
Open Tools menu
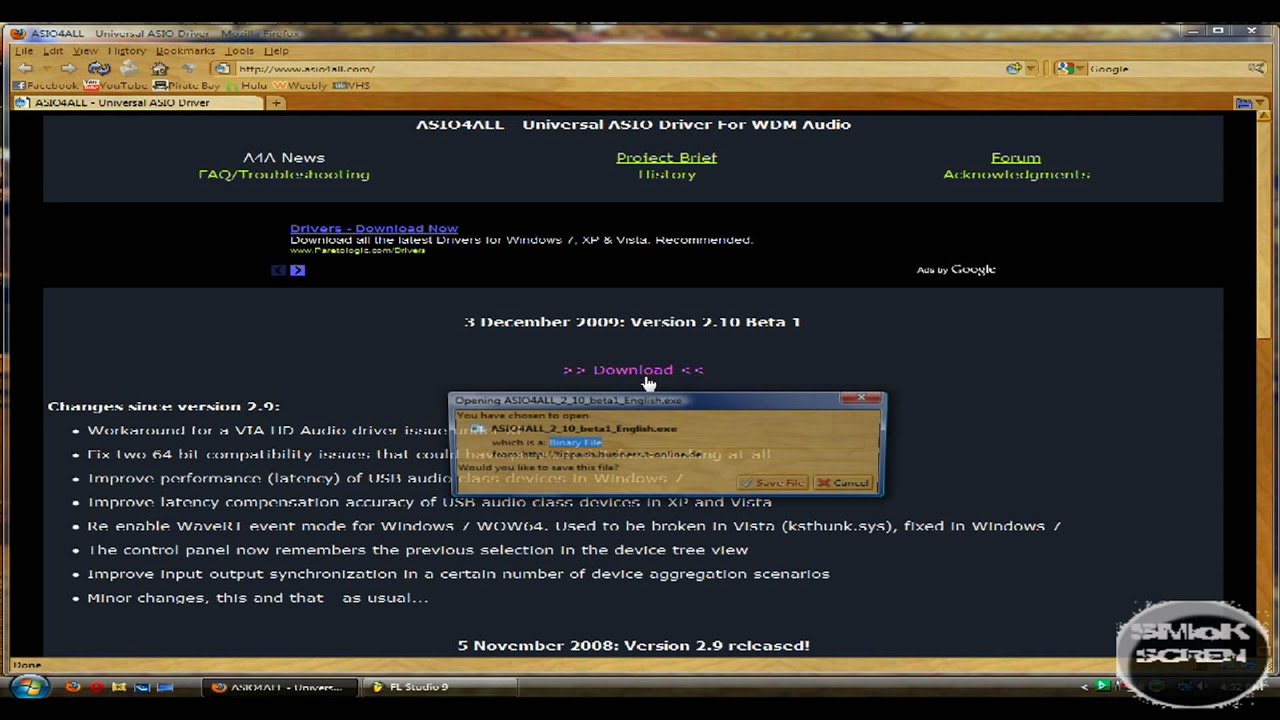[x=239, y=51]
